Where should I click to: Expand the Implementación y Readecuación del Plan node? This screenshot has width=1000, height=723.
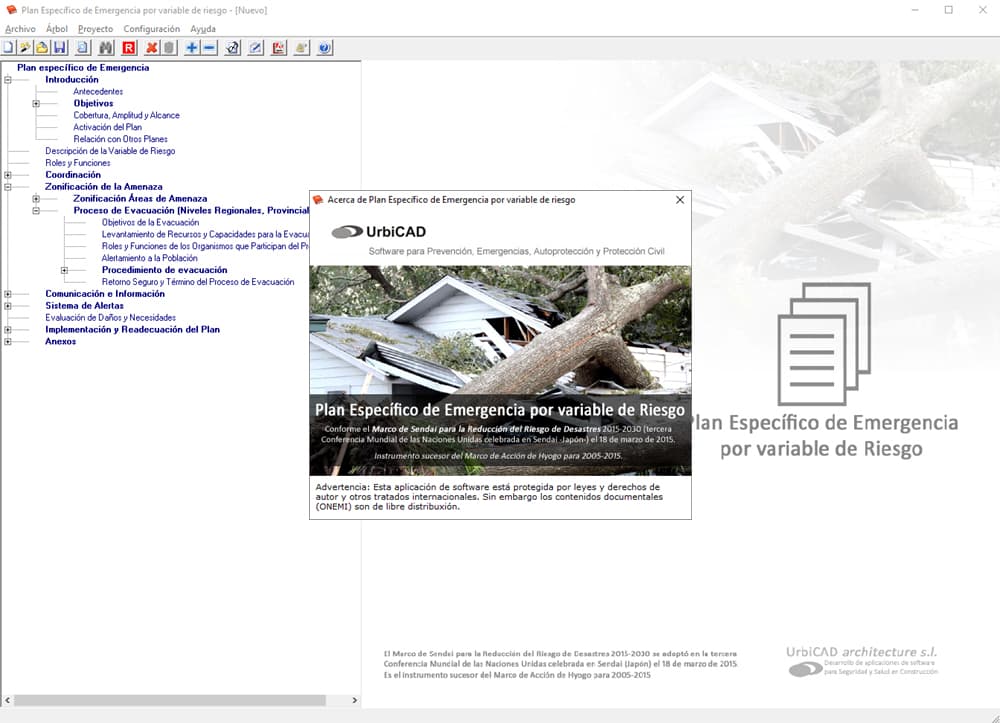[x=8, y=330]
